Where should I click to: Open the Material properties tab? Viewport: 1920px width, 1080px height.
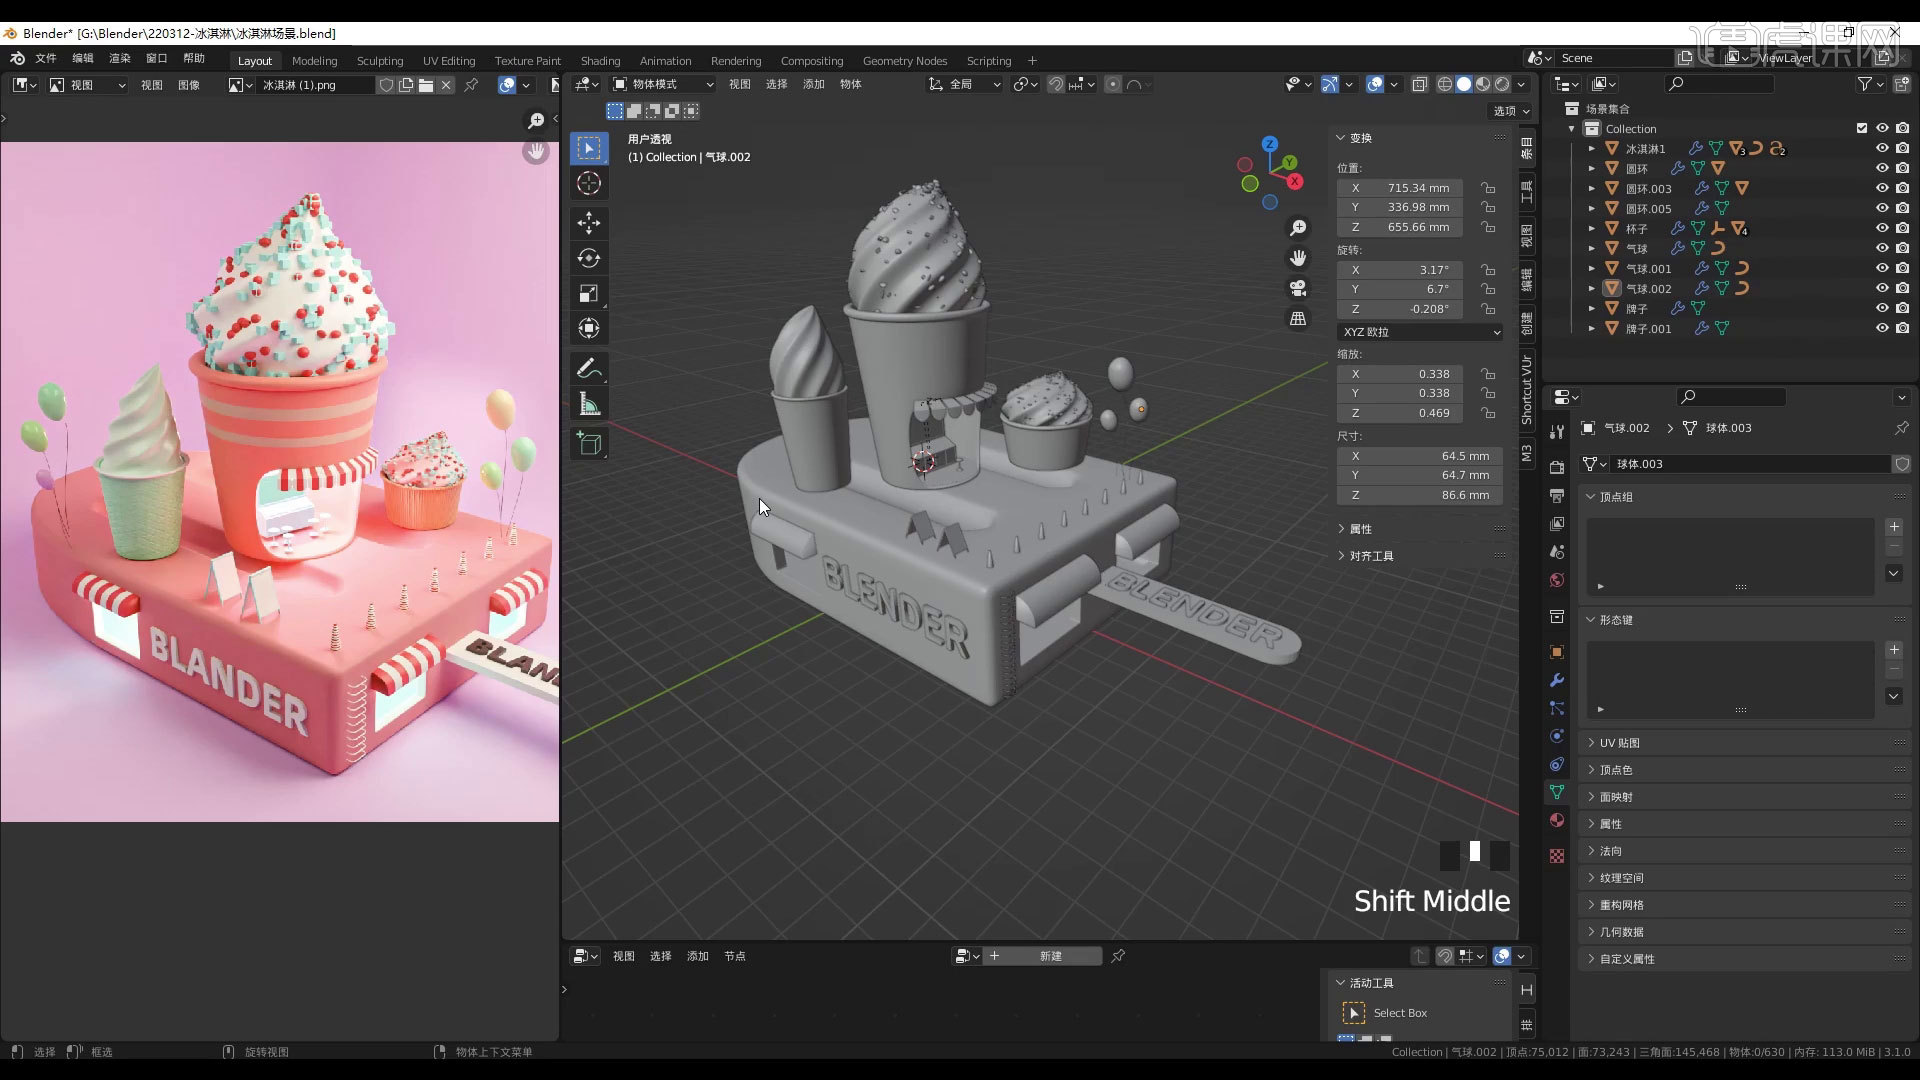1556,820
